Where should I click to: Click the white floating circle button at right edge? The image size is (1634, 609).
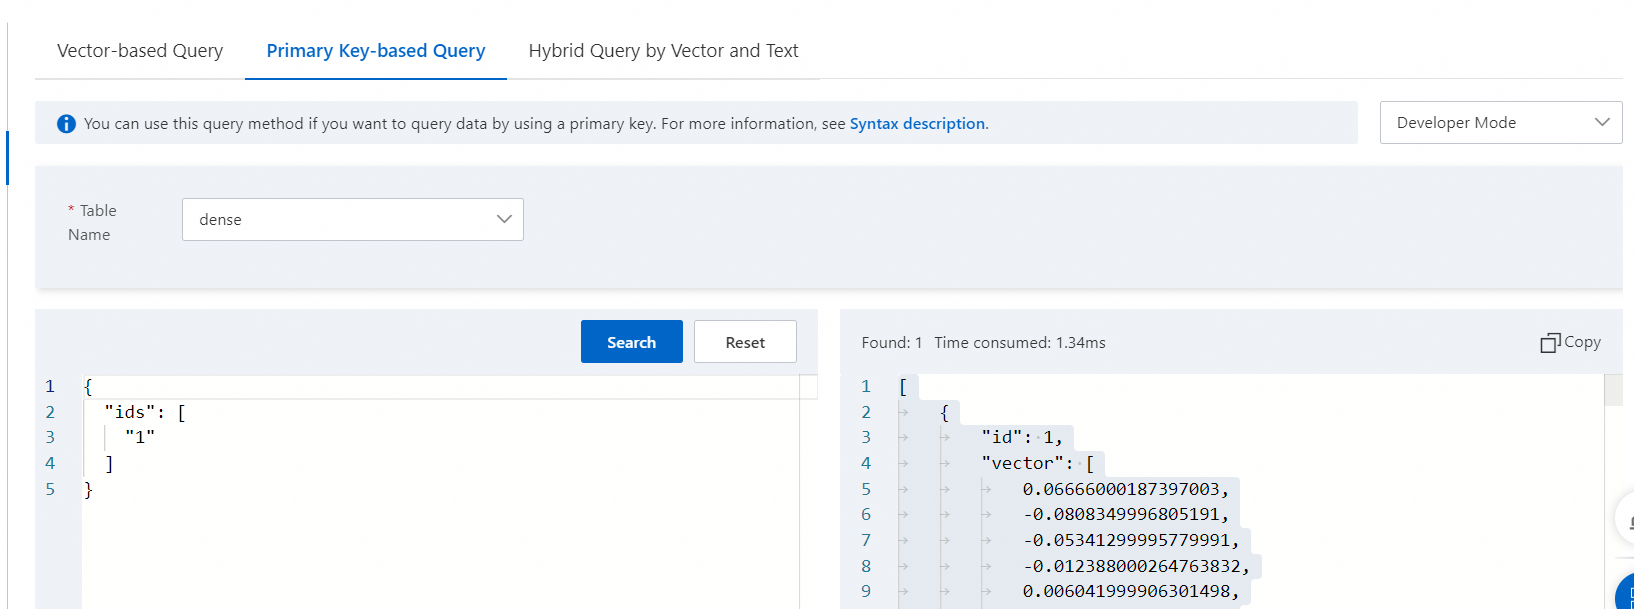(1626, 518)
